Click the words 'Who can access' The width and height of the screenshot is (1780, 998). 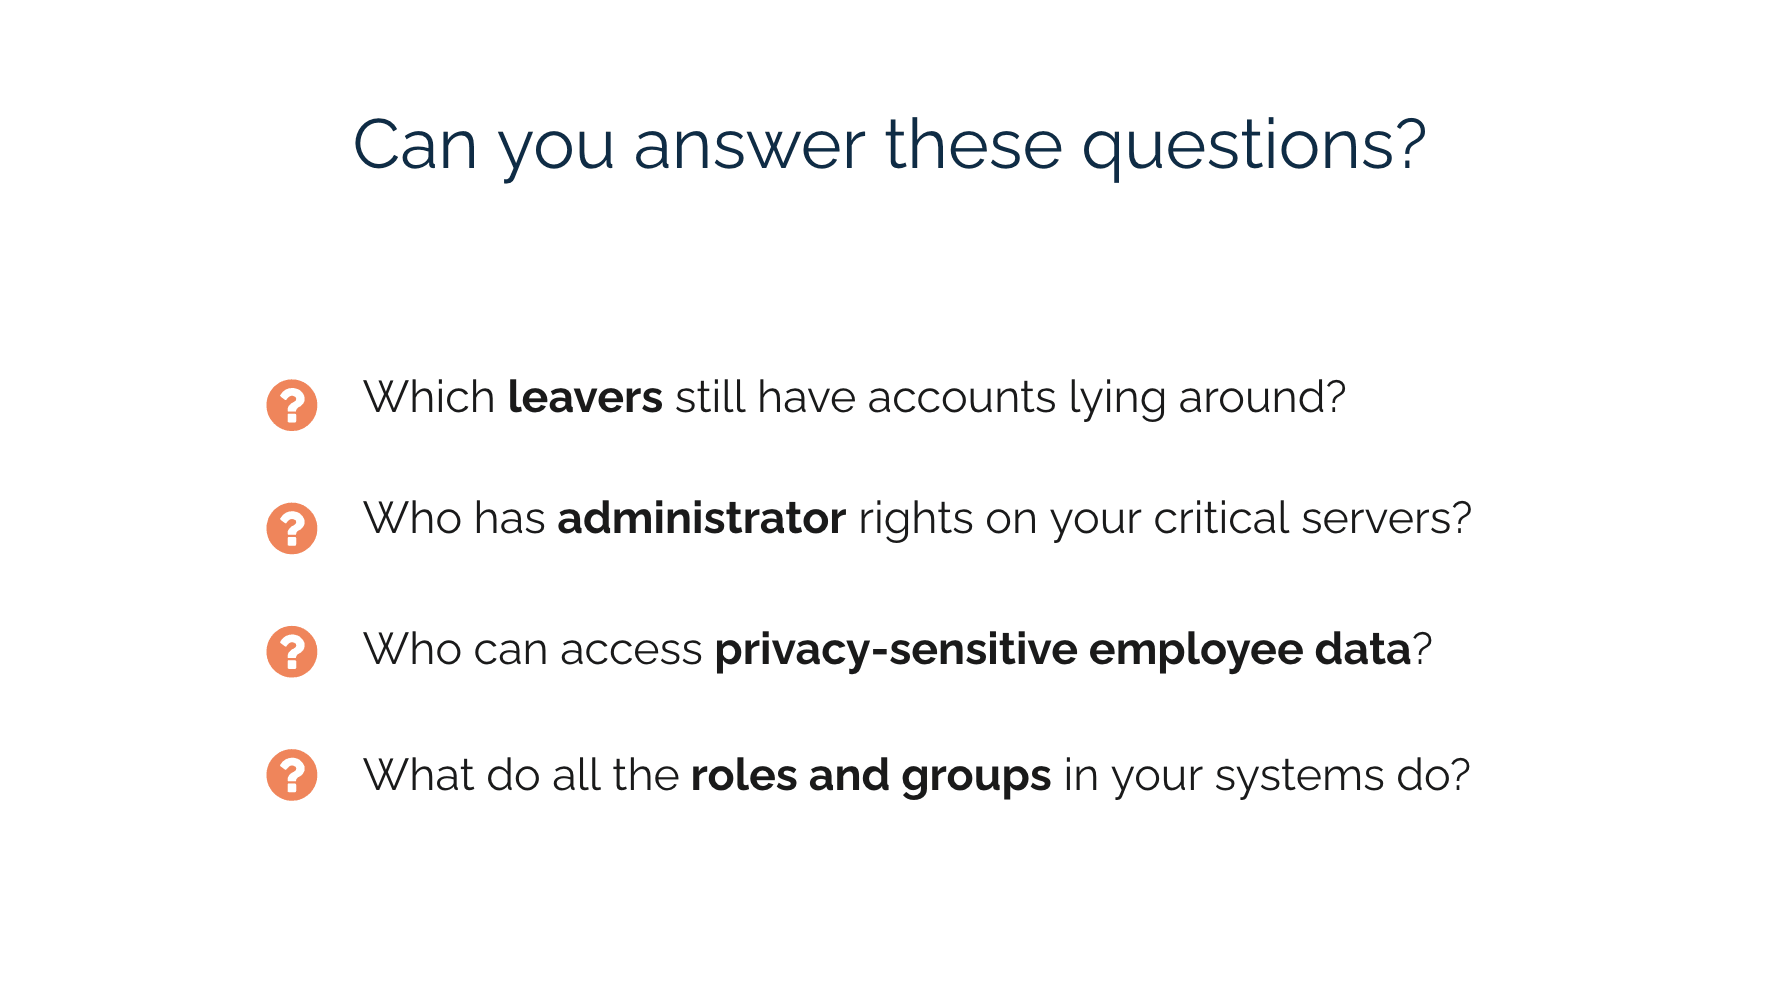coord(533,650)
